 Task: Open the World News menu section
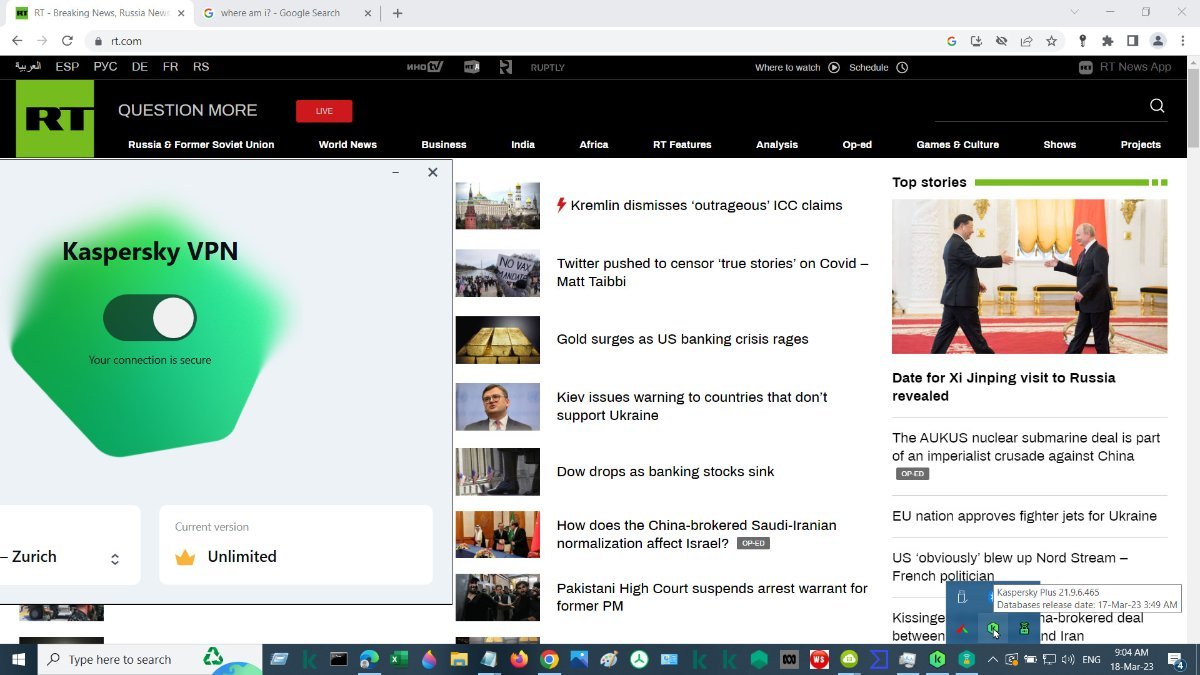coord(347,144)
